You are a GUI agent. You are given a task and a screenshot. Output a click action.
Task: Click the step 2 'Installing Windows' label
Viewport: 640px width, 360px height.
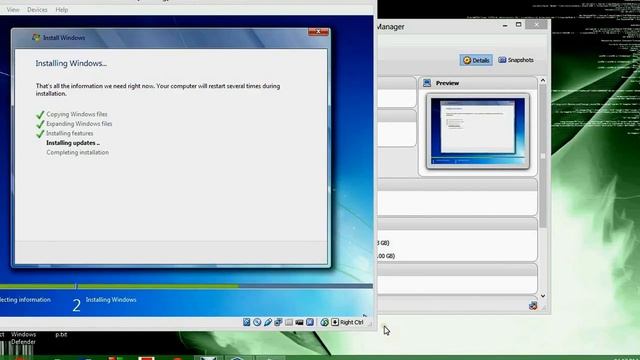pyautogui.click(x=111, y=300)
